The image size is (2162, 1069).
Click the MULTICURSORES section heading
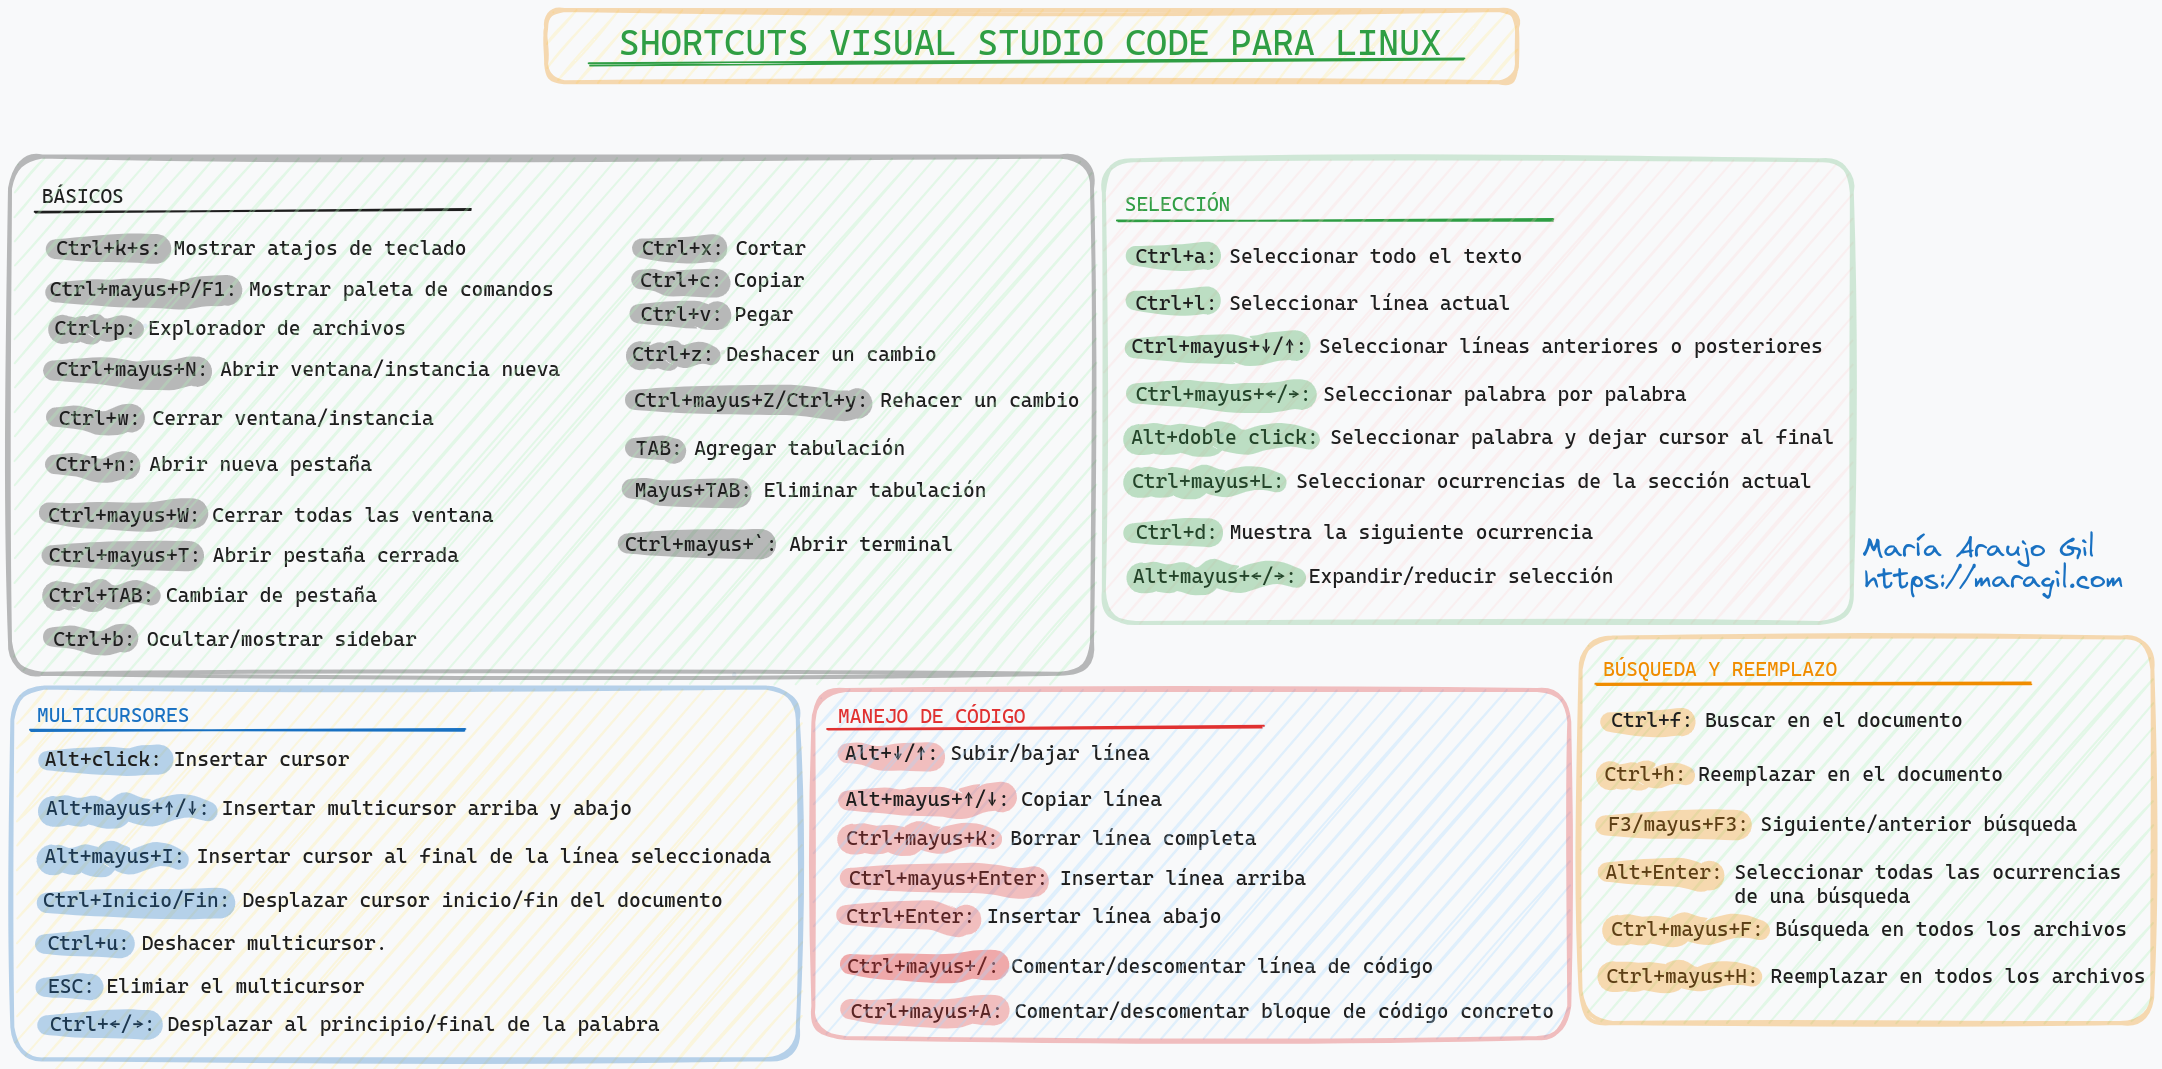pyautogui.click(x=113, y=715)
